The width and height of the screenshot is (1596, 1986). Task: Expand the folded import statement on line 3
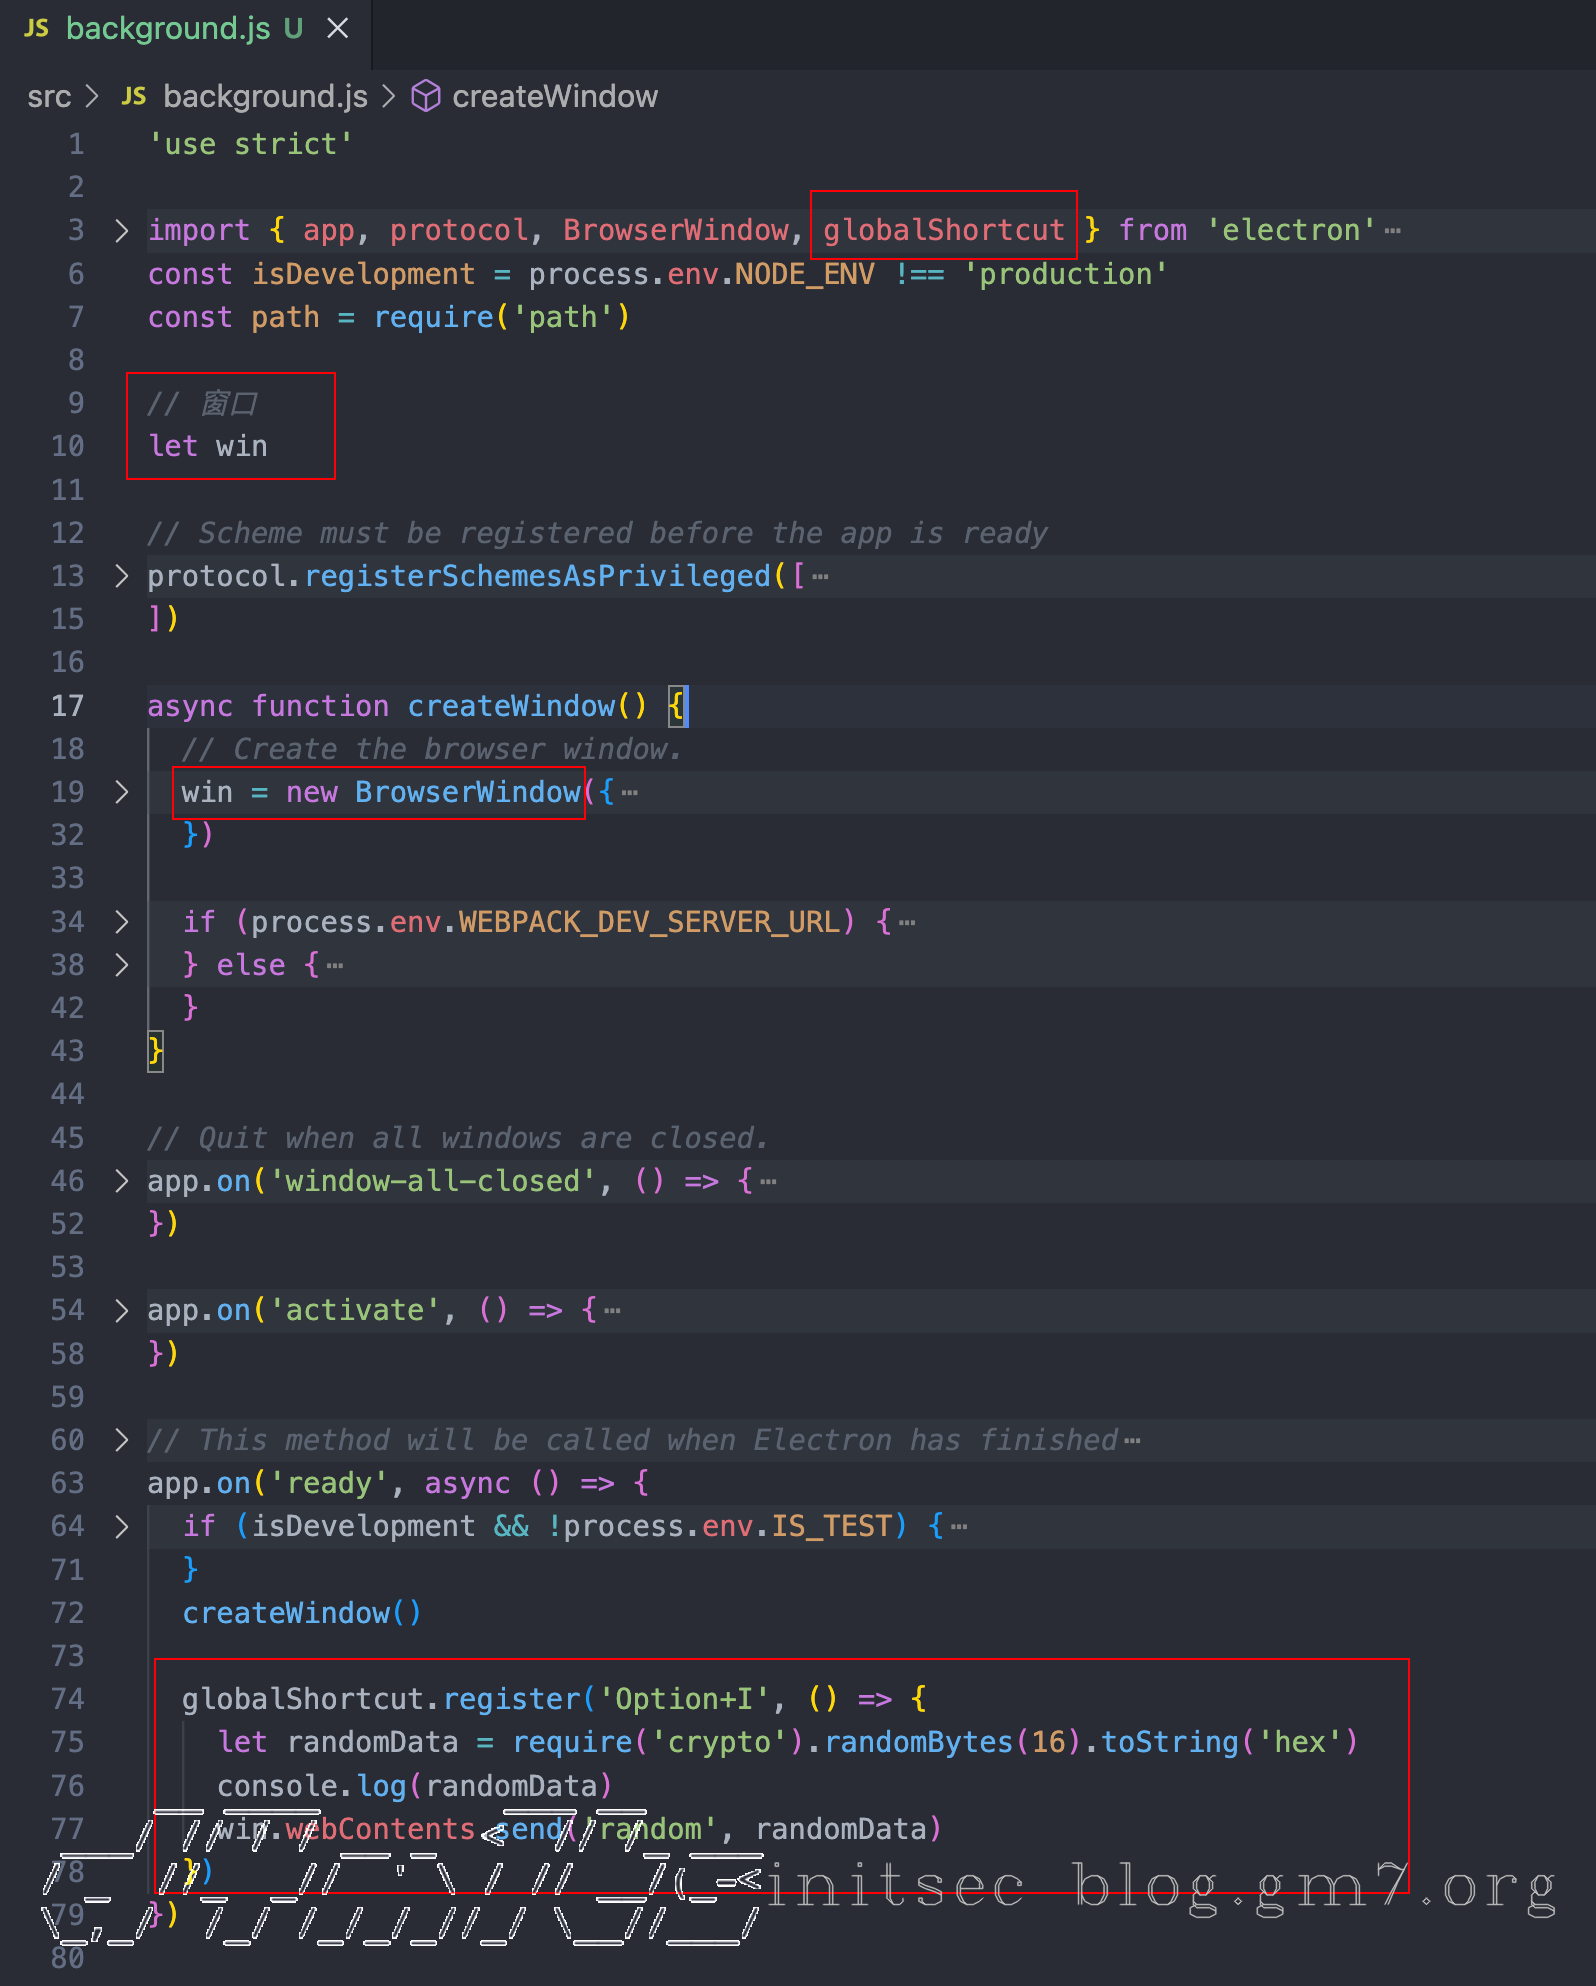tap(121, 231)
